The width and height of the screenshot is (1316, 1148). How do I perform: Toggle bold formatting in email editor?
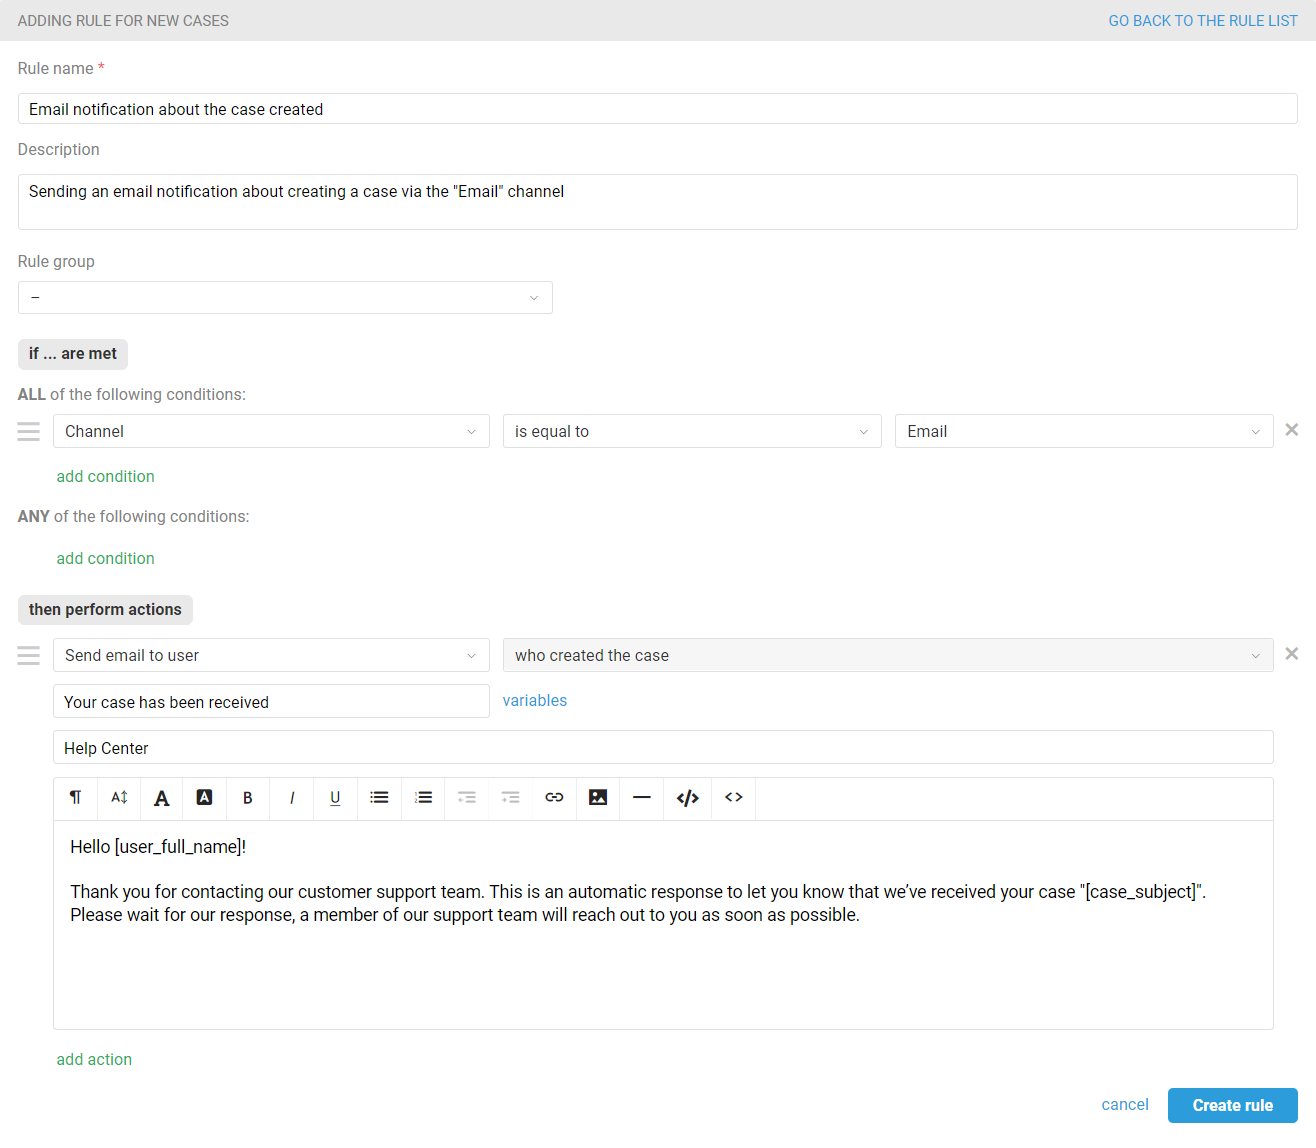click(x=247, y=798)
